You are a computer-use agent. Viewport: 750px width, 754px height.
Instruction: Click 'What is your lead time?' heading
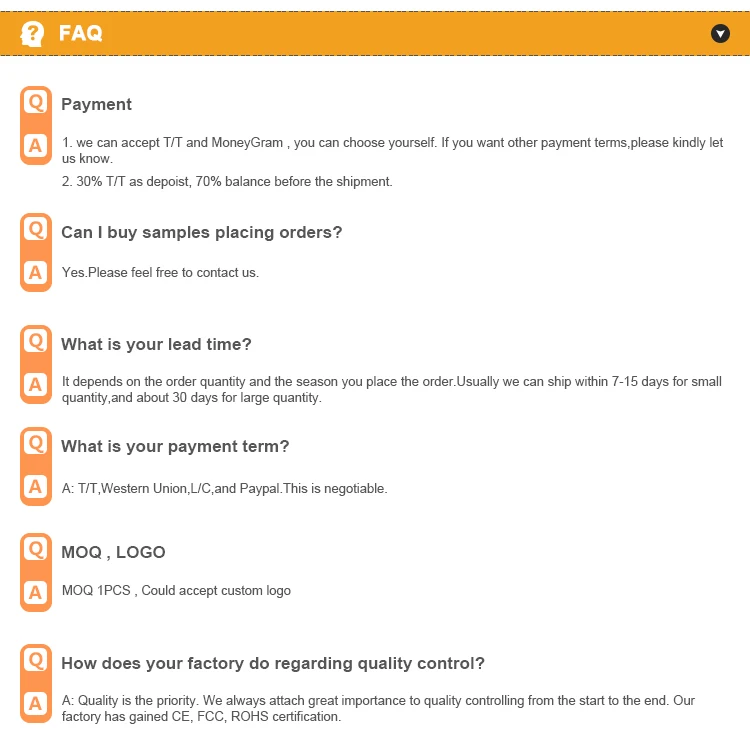pyautogui.click(x=156, y=344)
